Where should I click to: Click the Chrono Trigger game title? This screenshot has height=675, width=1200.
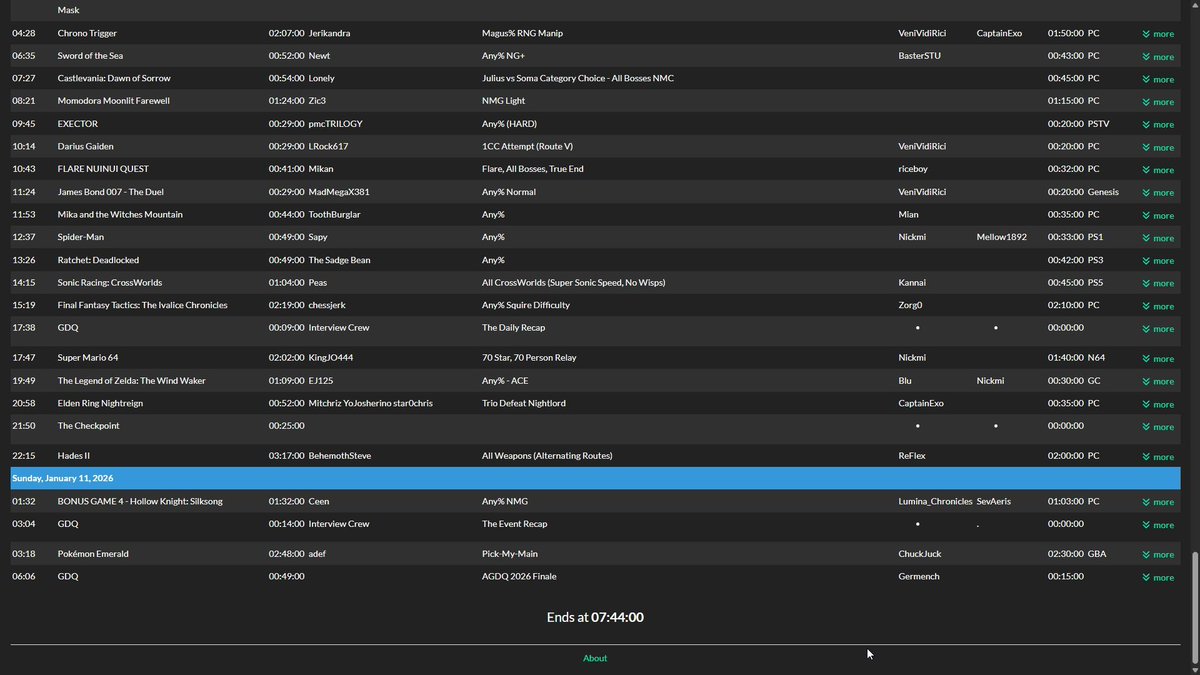(x=87, y=33)
